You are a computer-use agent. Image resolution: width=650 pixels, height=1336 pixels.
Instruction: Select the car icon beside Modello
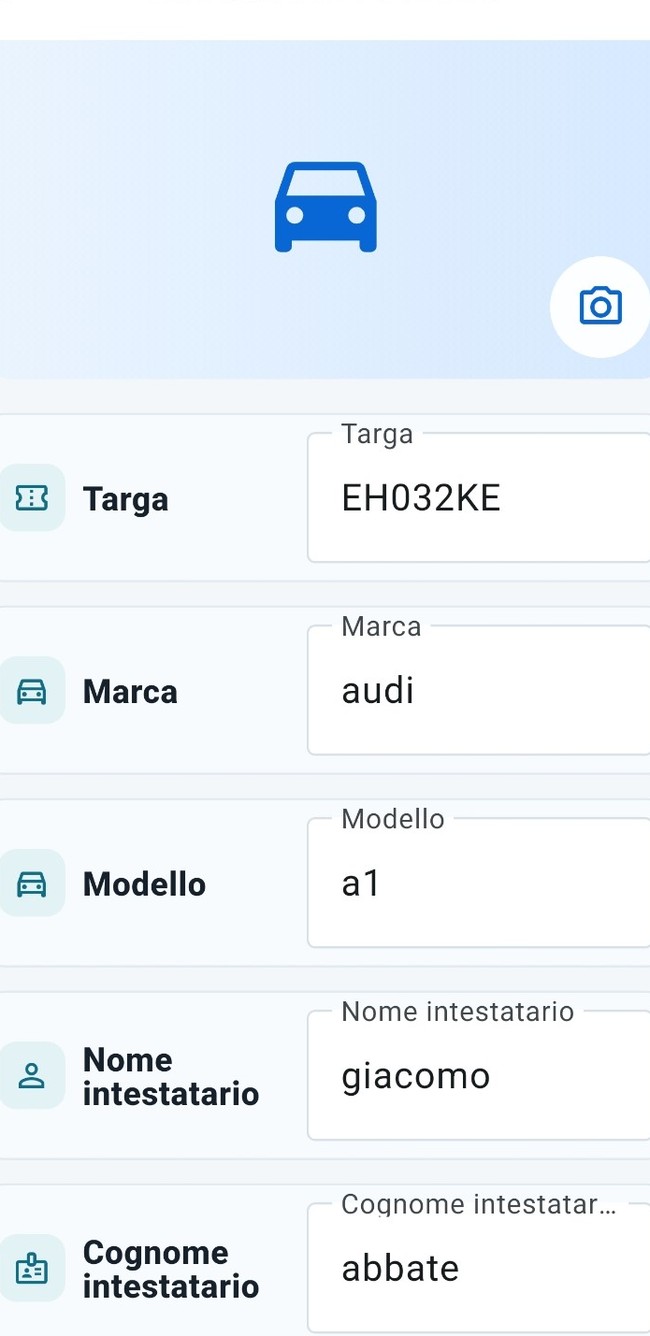(32, 883)
